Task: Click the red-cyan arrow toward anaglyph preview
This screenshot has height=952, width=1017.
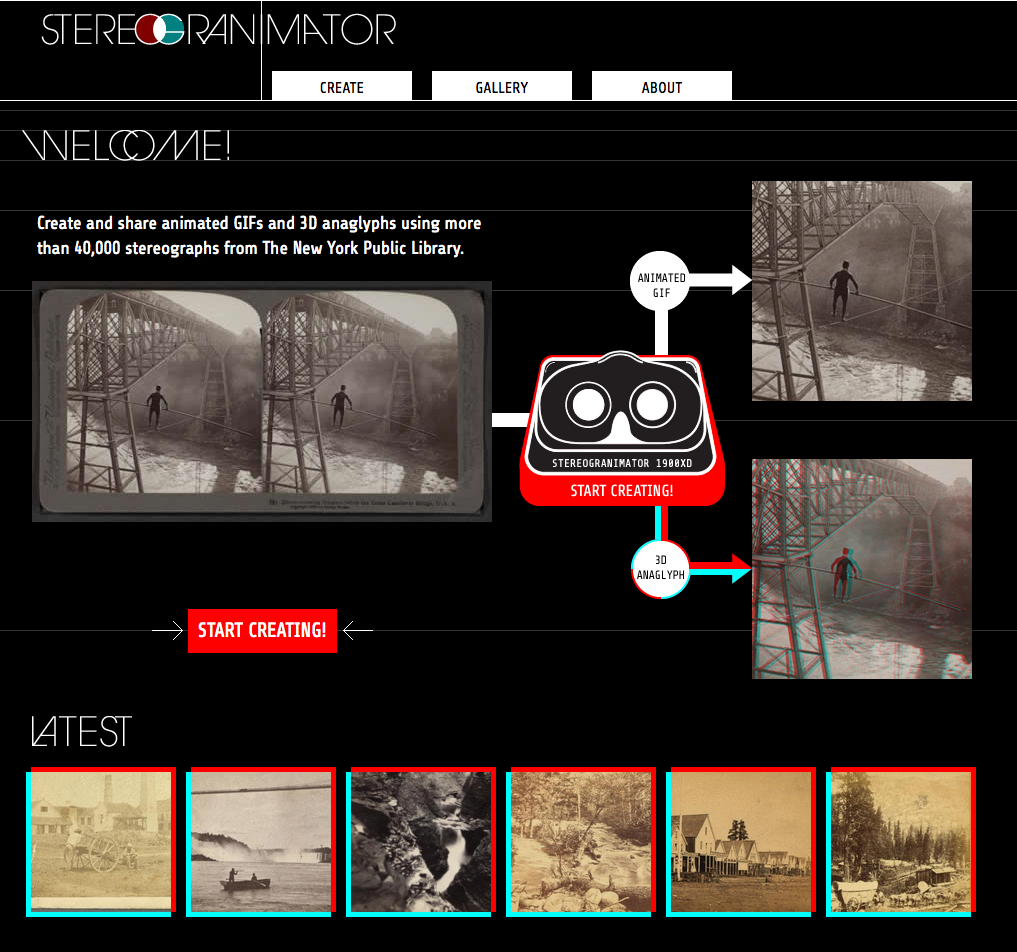Action: (722, 568)
